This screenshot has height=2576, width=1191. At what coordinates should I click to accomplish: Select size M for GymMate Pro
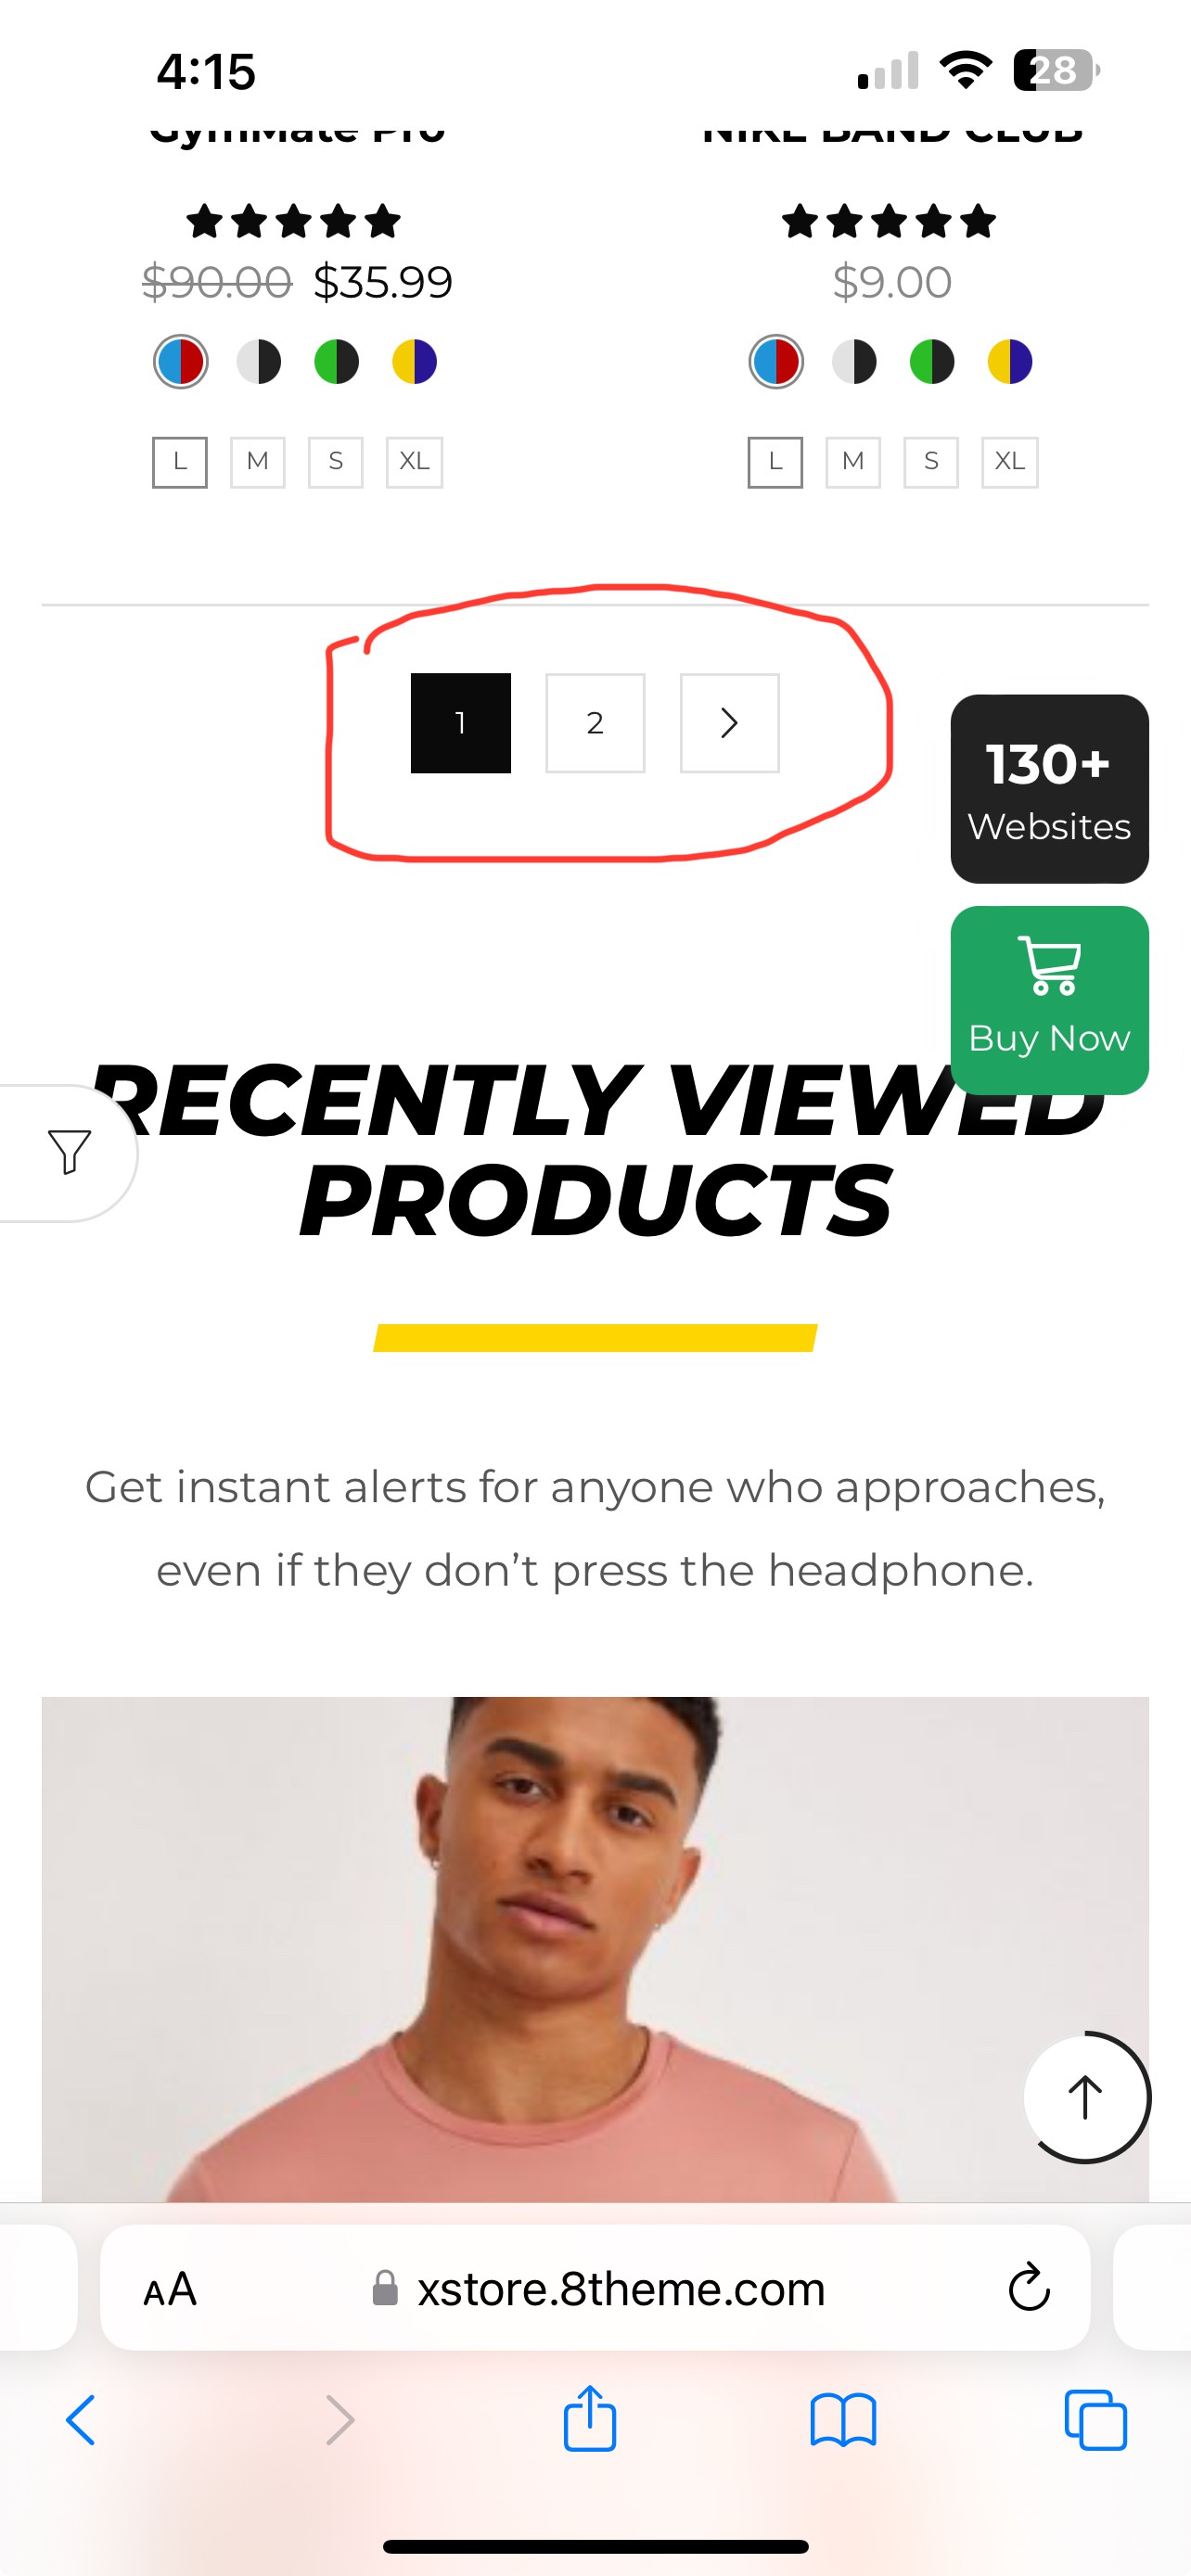258,462
